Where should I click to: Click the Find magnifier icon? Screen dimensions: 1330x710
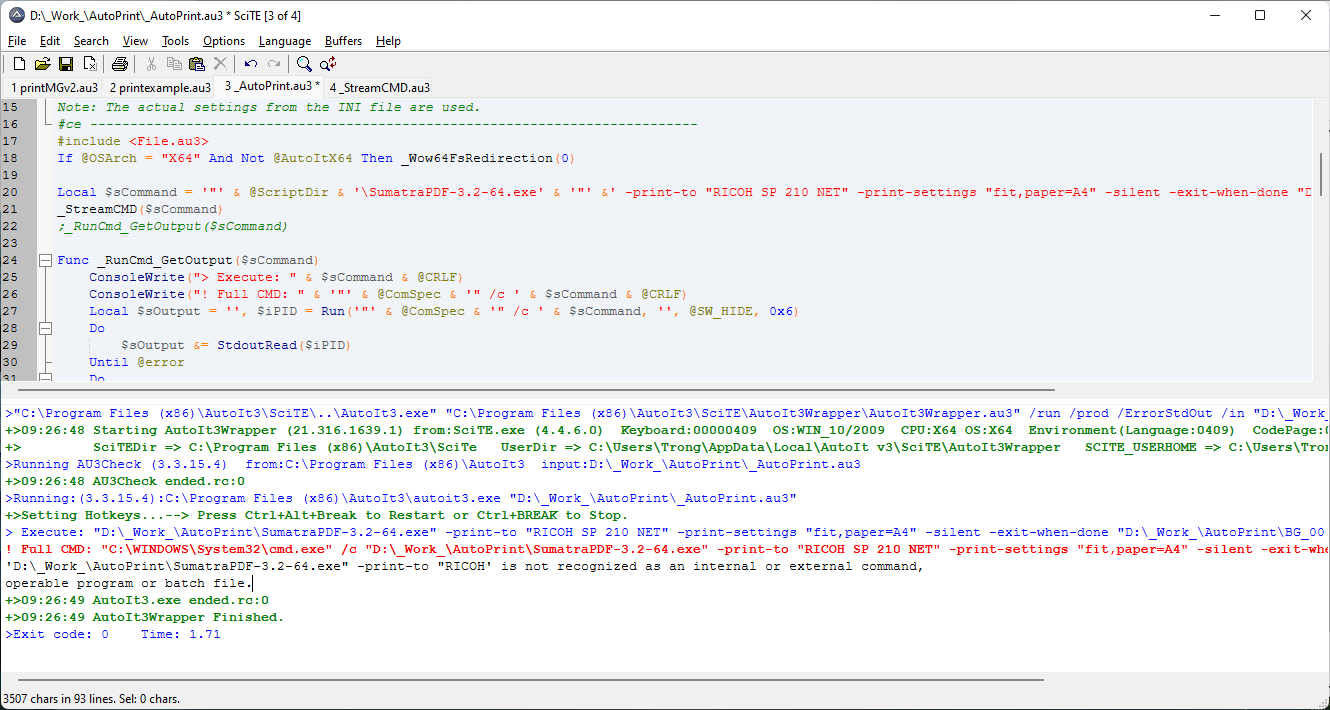pyautogui.click(x=304, y=64)
